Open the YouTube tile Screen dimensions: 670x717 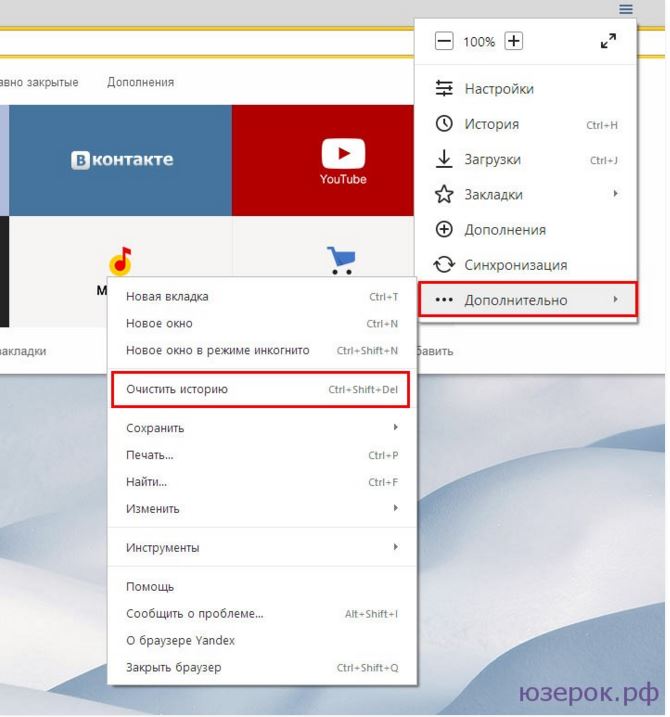point(343,160)
